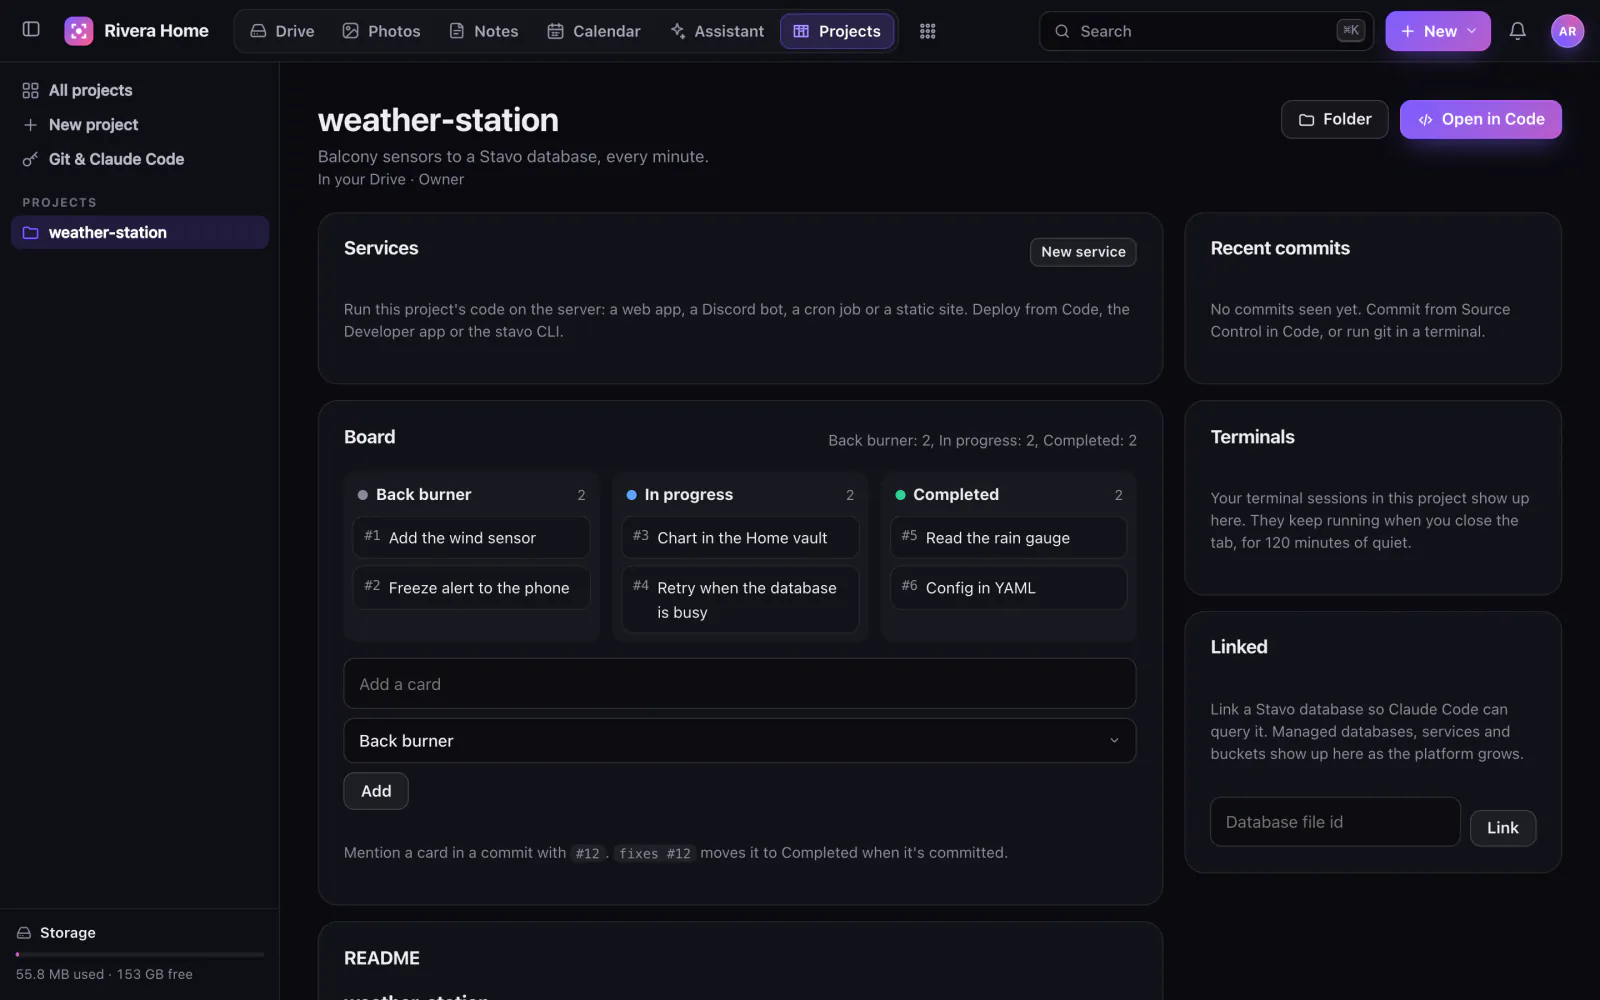Open the Notes tab
The image size is (1600, 1000).
click(484, 31)
